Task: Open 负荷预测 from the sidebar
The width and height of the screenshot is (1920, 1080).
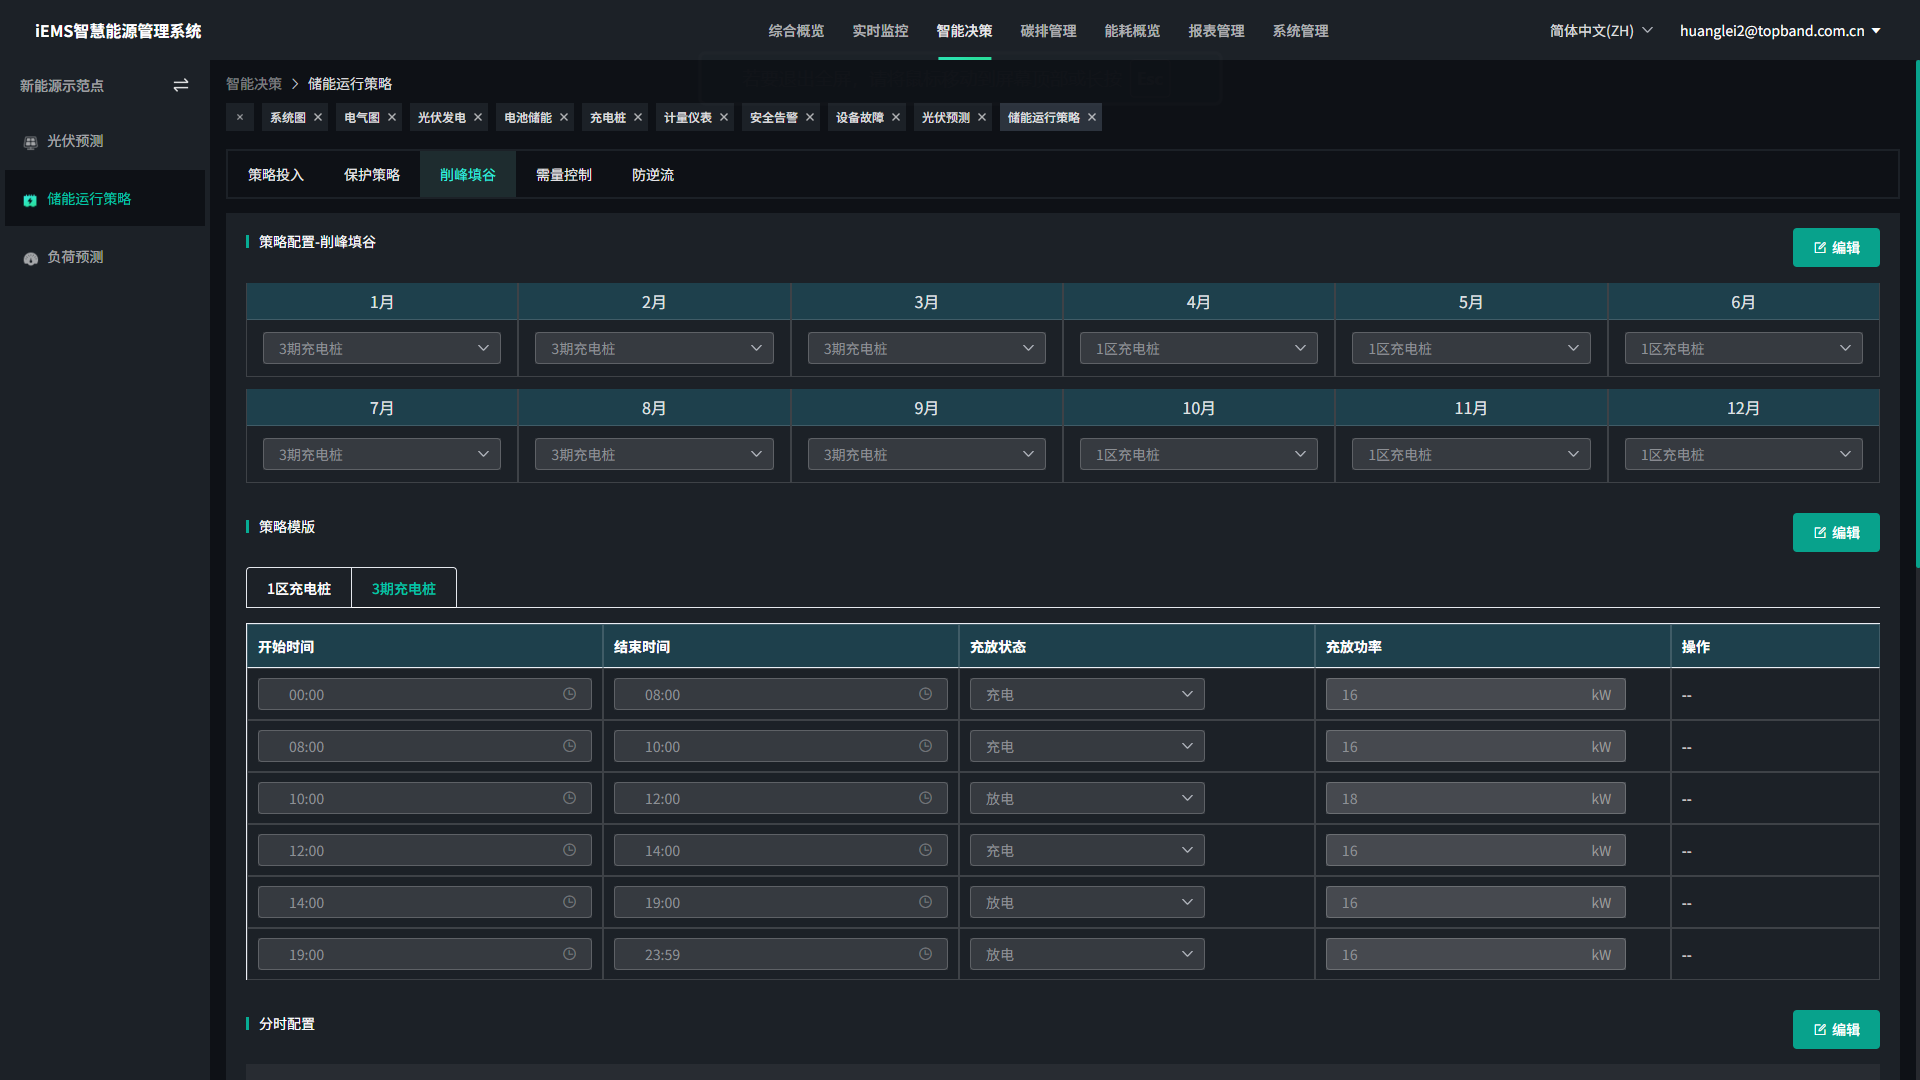Action: pyautogui.click(x=30, y=257)
